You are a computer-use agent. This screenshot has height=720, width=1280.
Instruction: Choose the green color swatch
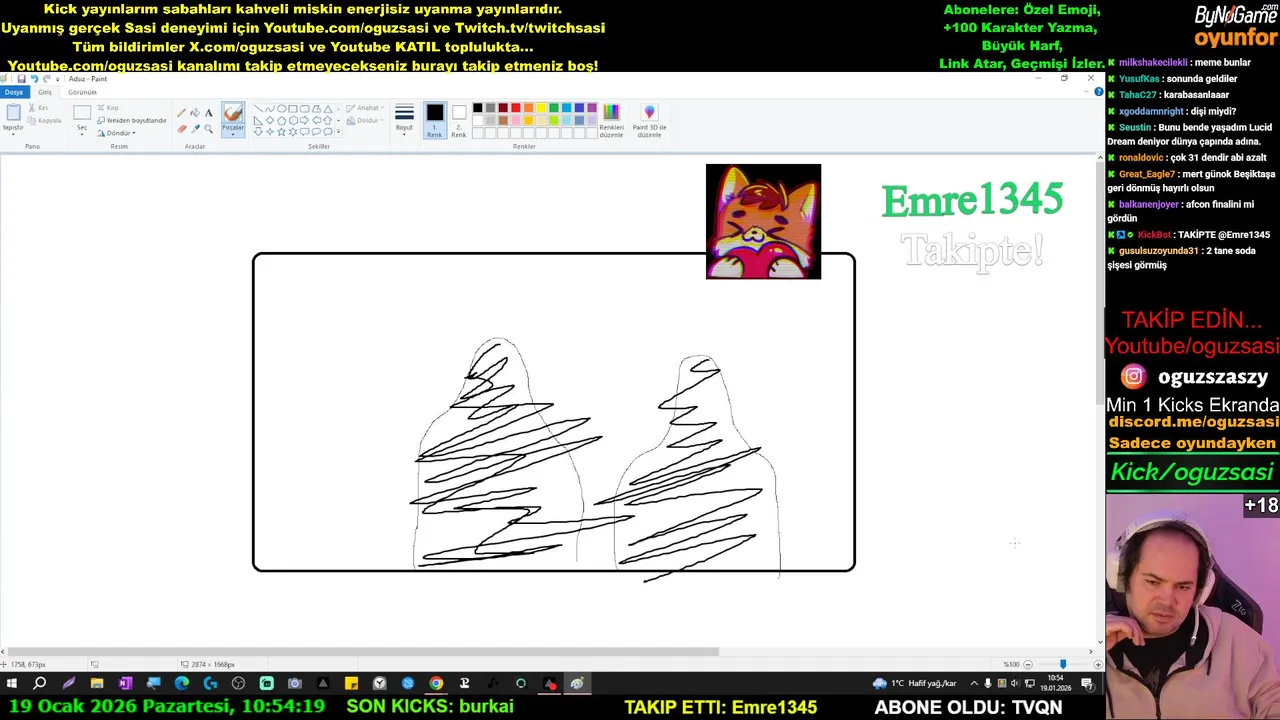coord(554,108)
